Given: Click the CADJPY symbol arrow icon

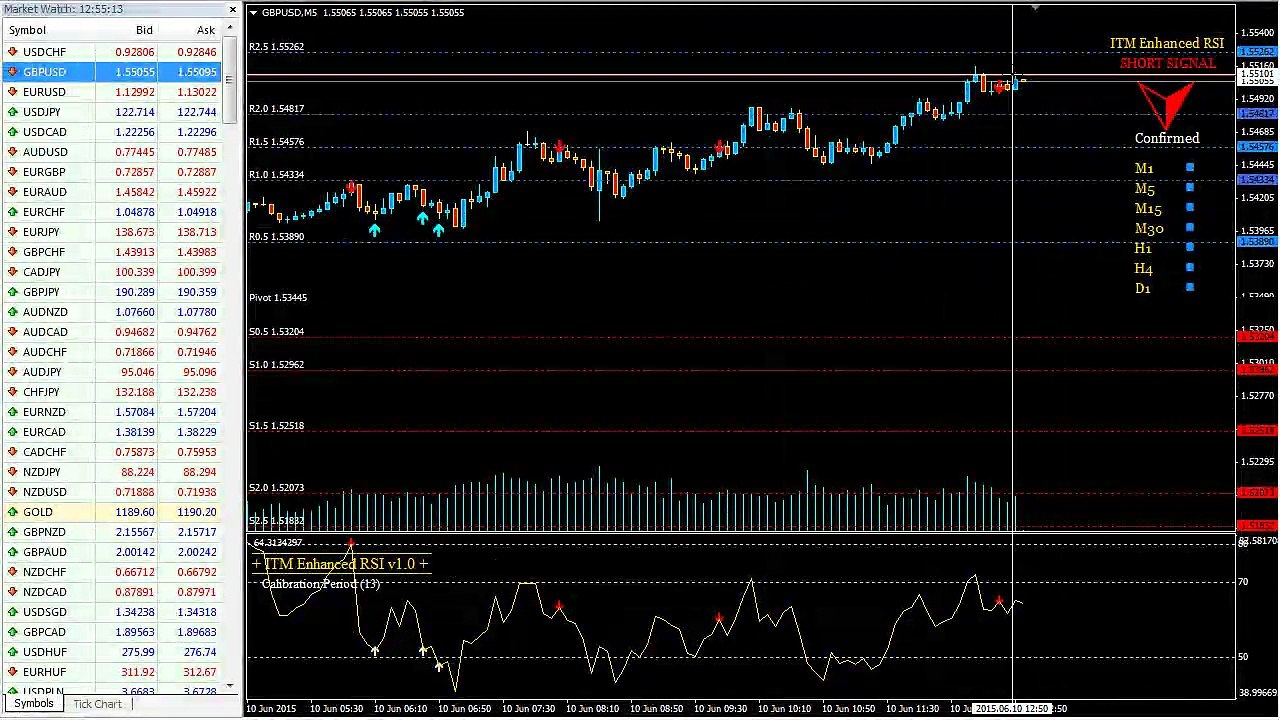Looking at the screenshot, I should click(12, 272).
